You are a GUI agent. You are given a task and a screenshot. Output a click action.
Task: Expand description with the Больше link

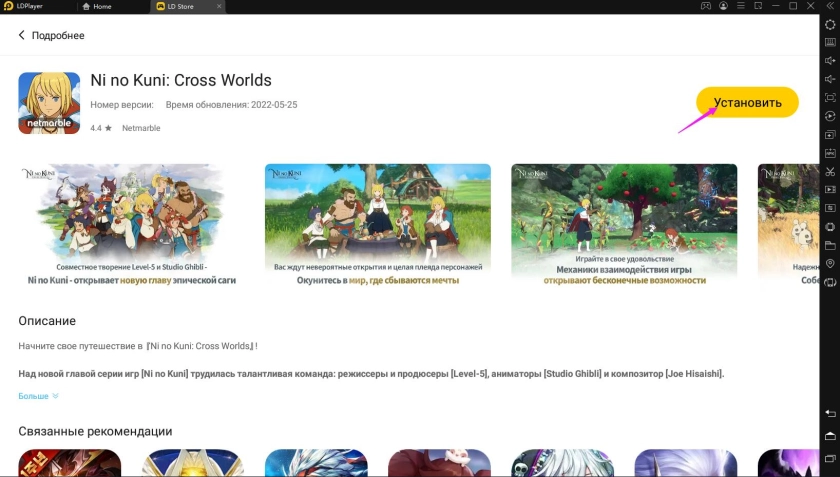pyautogui.click(x=38, y=396)
